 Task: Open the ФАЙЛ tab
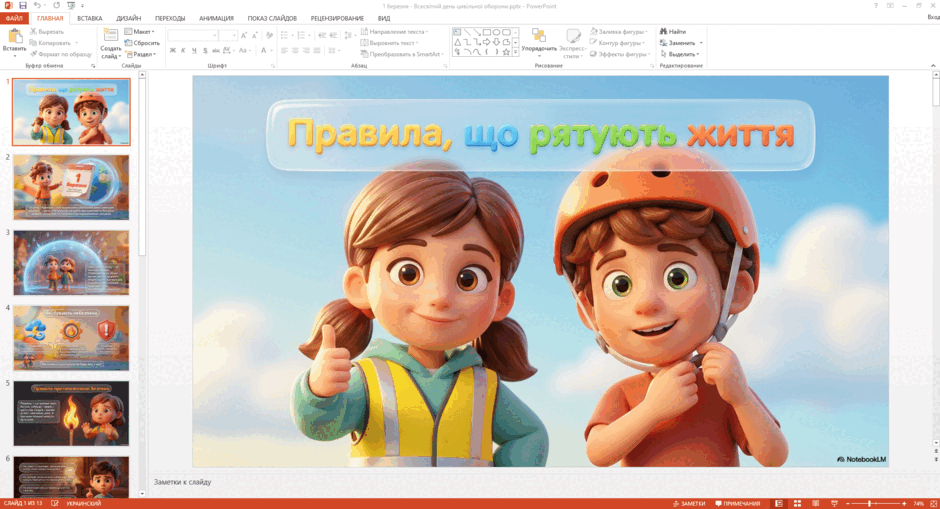14,18
